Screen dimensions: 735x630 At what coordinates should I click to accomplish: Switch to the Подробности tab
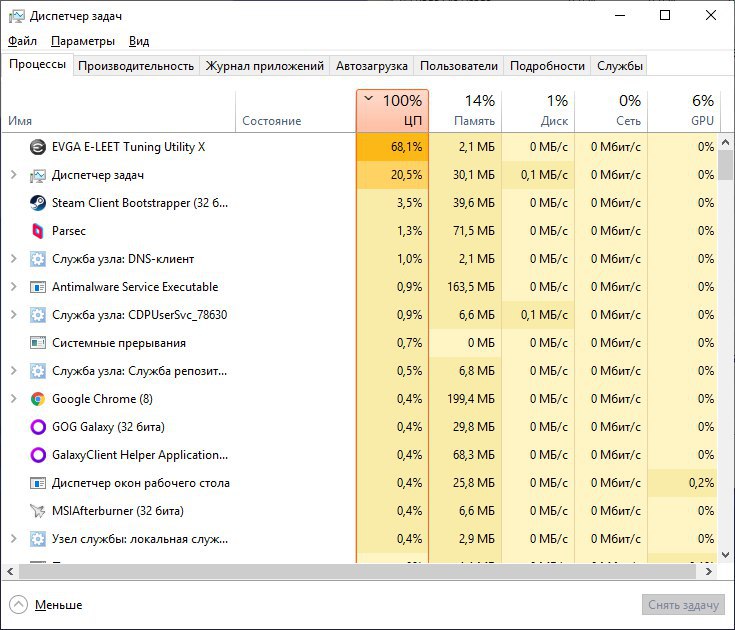point(547,66)
